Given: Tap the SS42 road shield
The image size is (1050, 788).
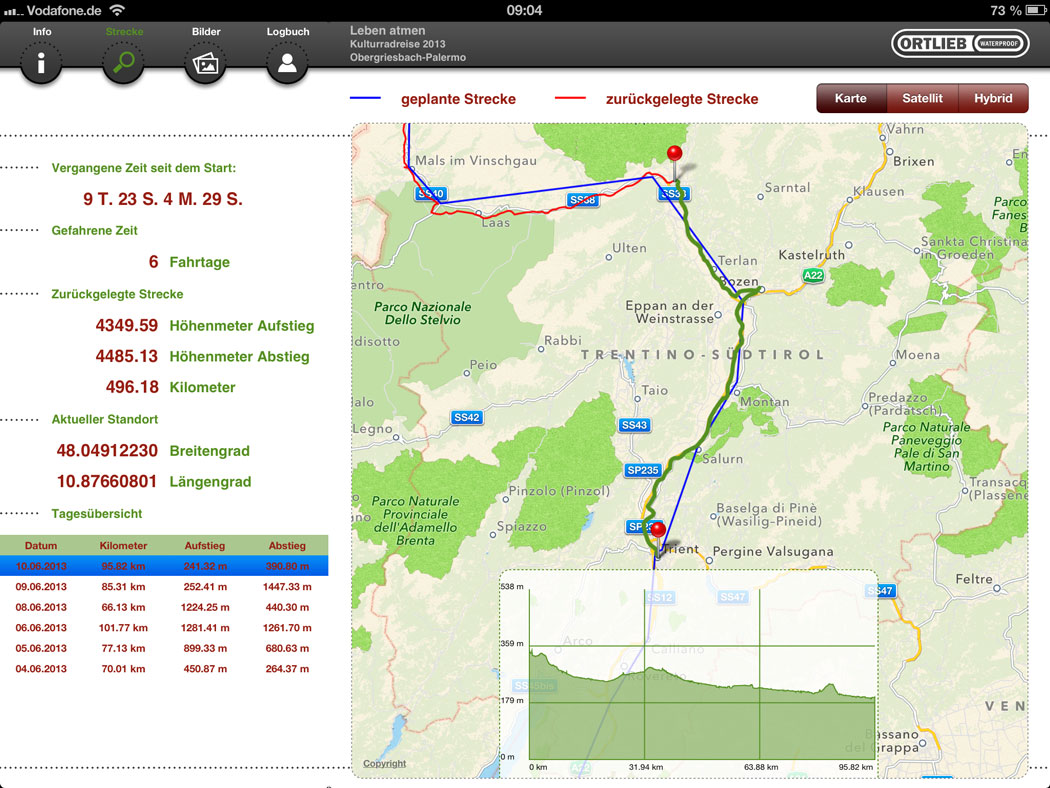Looking at the screenshot, I should pos(466,418).
